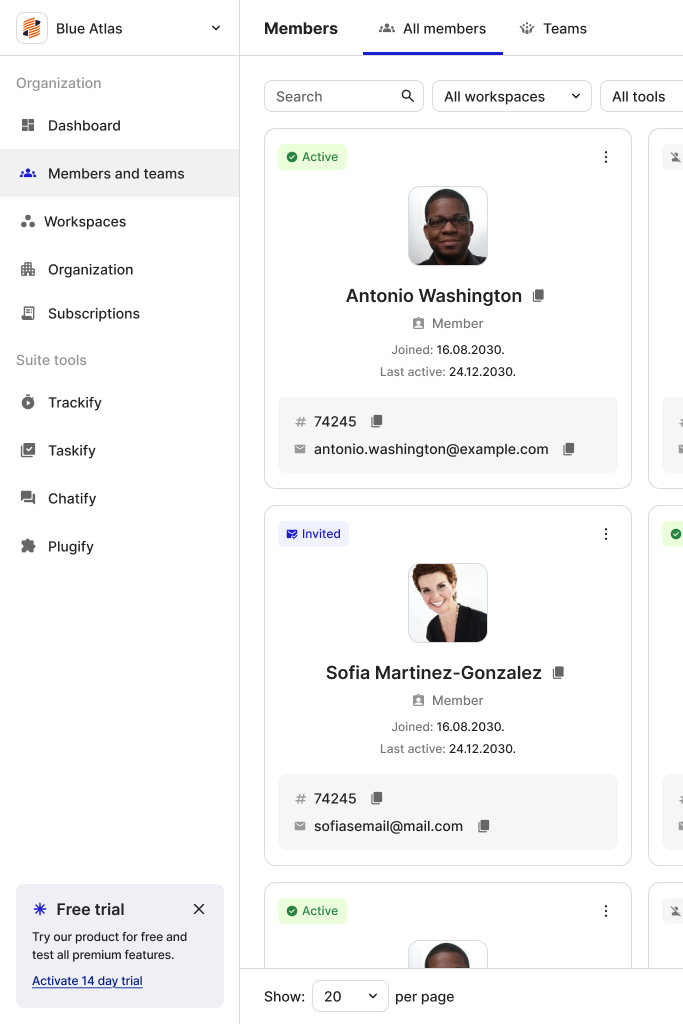The height and width of the screenshot is (1024, 683).
Task: Copy sofiasemail@mail.com email address
Action: tap(484, 827)
